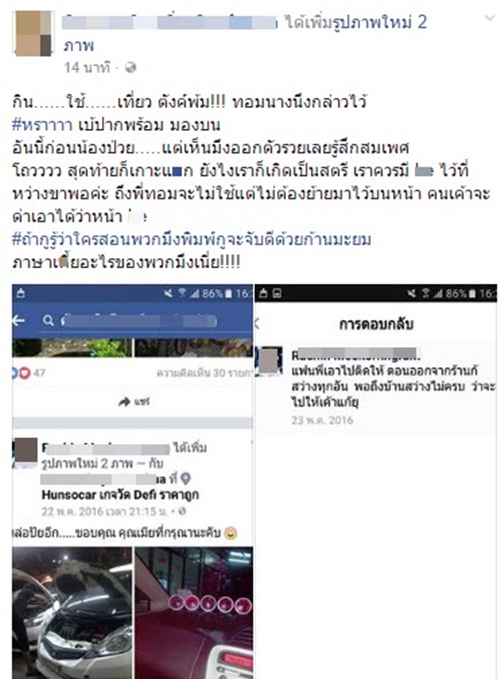Click the globe public privacy icon
500x679 pixels.
coord(130,68)
